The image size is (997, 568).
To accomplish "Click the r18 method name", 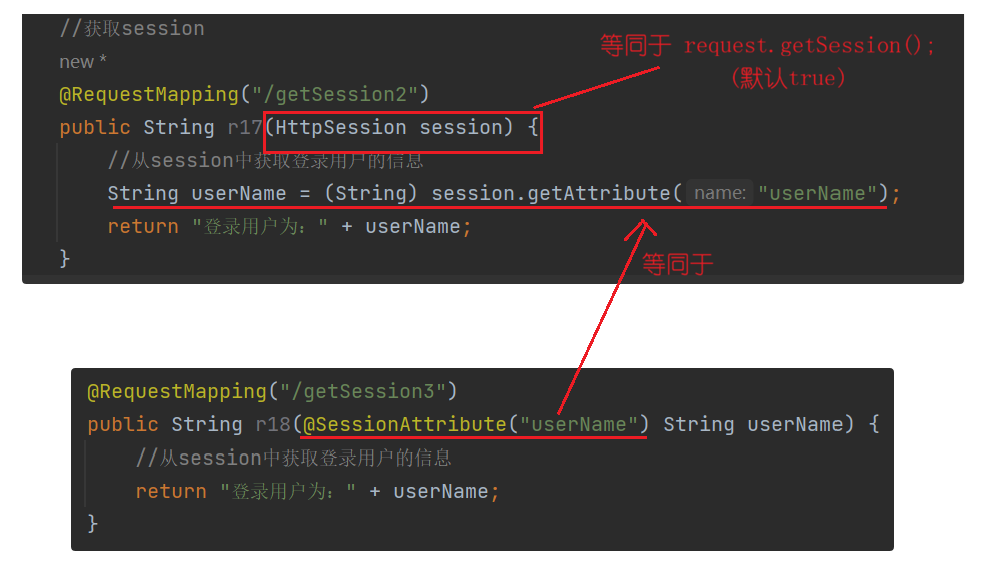I will (x=273, y=425).
